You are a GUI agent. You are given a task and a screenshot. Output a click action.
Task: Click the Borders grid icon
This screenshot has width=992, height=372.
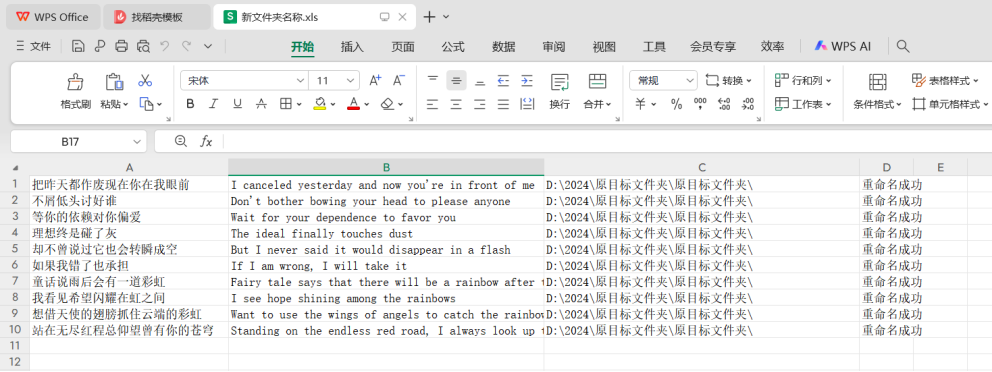click(285, 104)
